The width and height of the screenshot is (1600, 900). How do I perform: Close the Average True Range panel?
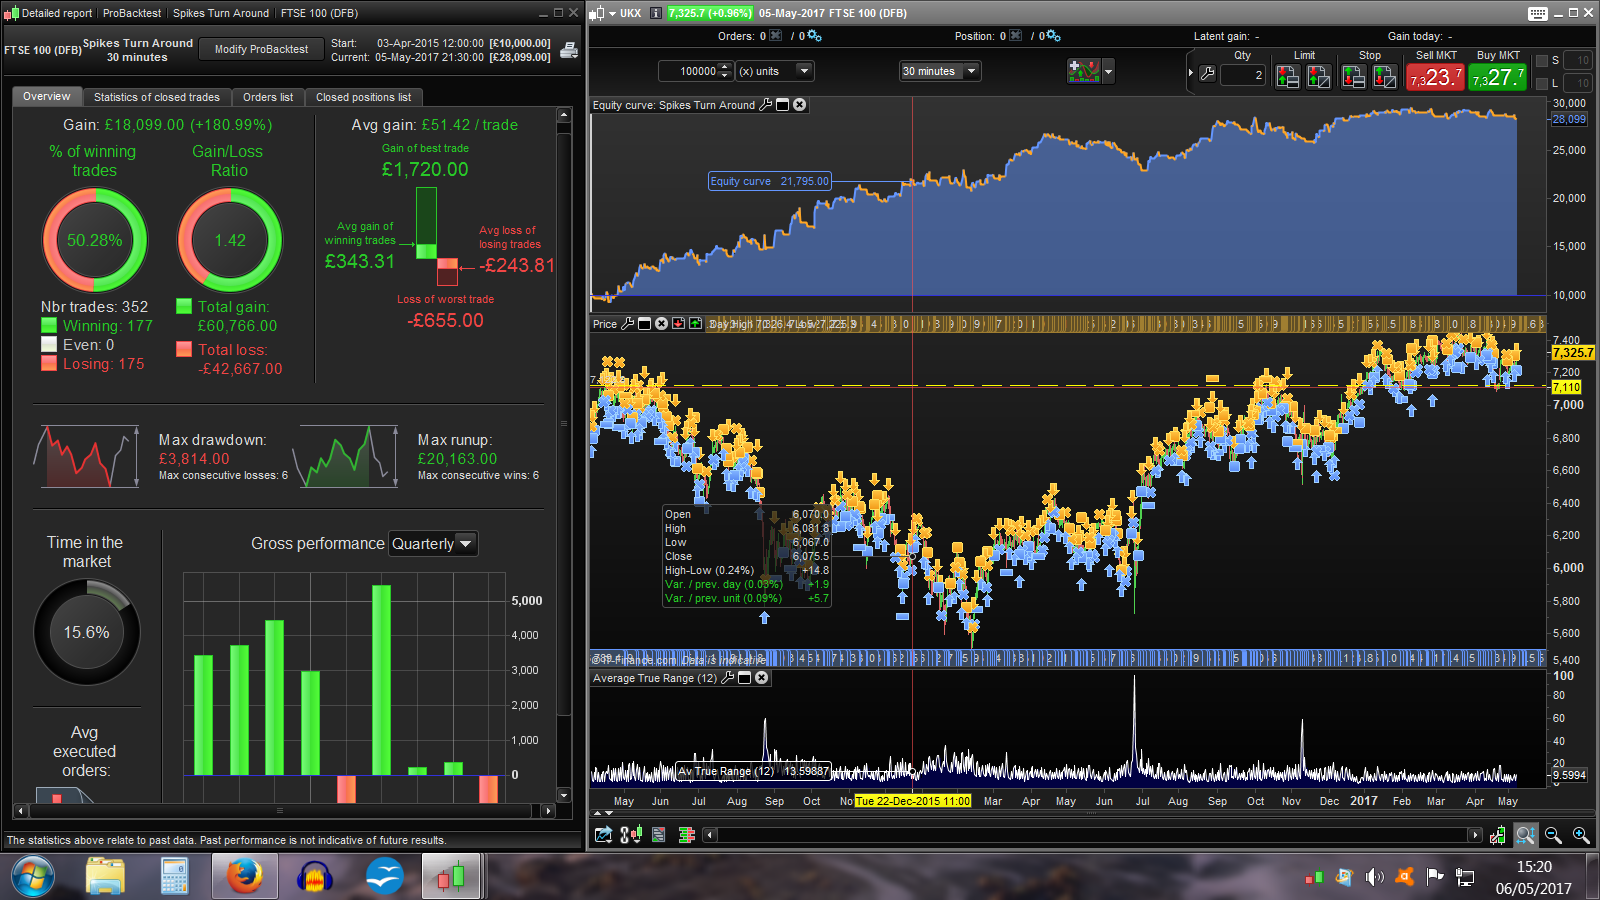tap(762, 677)
